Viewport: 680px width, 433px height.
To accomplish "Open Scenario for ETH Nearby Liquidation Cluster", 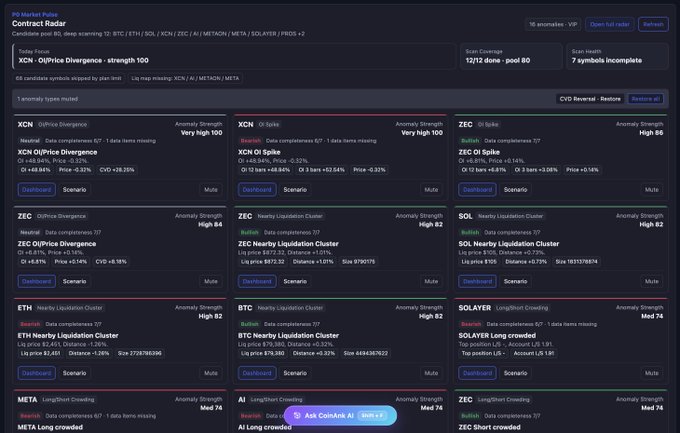I will point(75,373).
